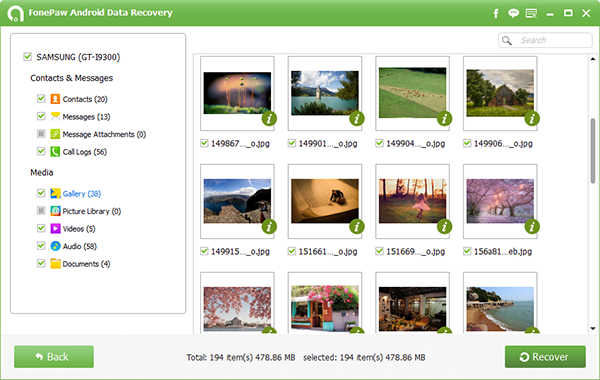This screenshot has height=380, width=600.
Task: Deselect the 151661..._o.jpg file checkbox
Action: (x=292, y=251)
